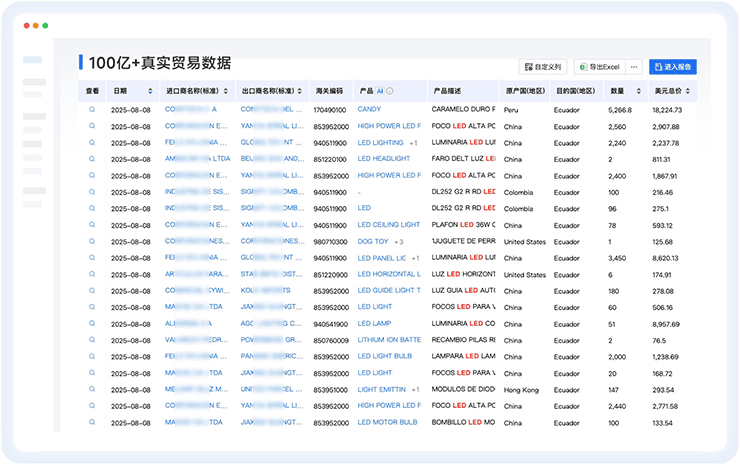This screenshot has height=465, width=740.
Task: Click the HIGH POWER LED product link in second row
Action: coord(388,126)
